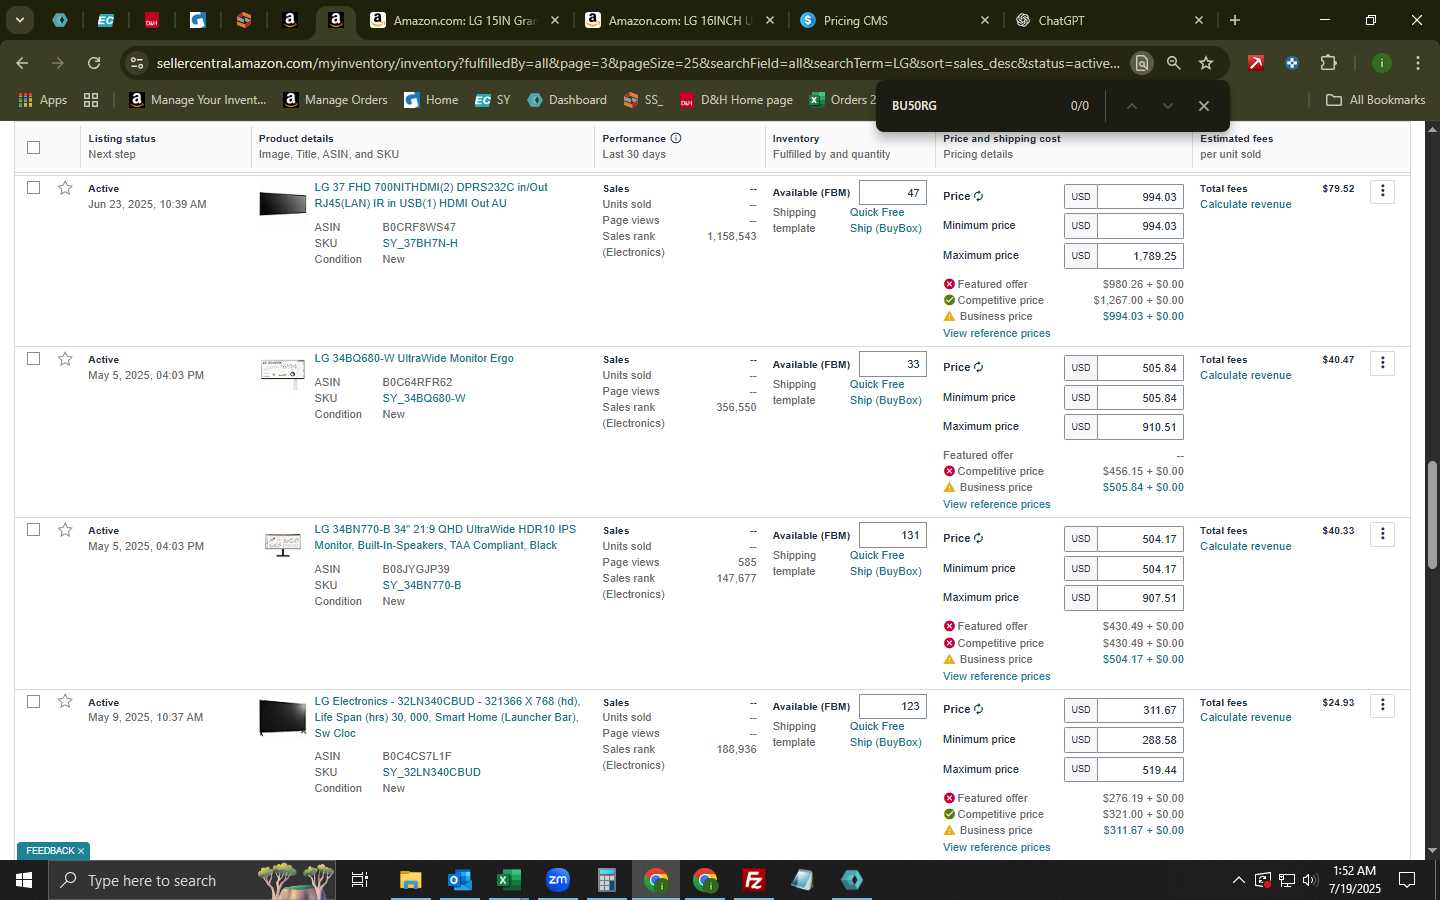
Task: Open Zoom from the taskbar
Action: coord(557,880)
